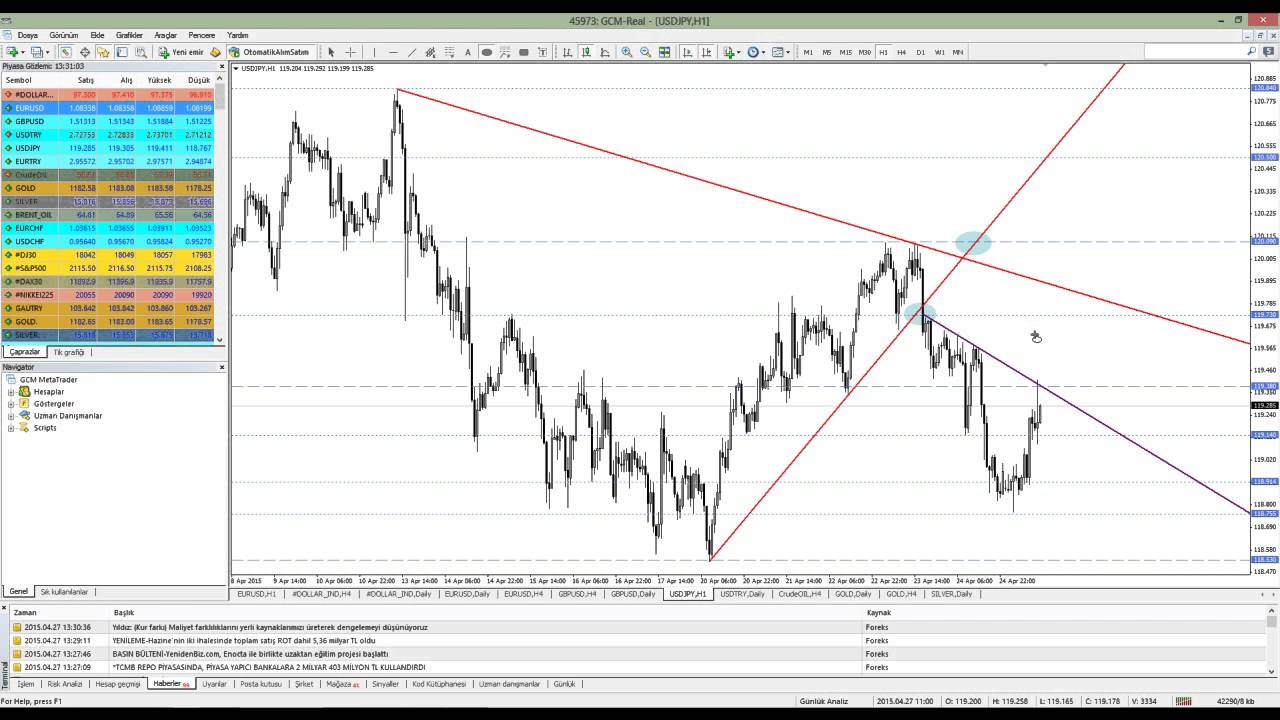Screen dimensions: 1280x720
Task: Toggle the Terminal panel icon
Action: point(122,52)
